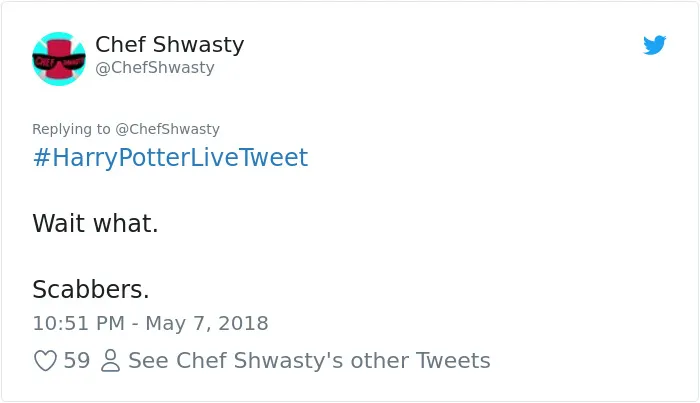Click the sunglasses in the avatar image
700x403 pixels.
pyautogui.click(x=59, y=62)
